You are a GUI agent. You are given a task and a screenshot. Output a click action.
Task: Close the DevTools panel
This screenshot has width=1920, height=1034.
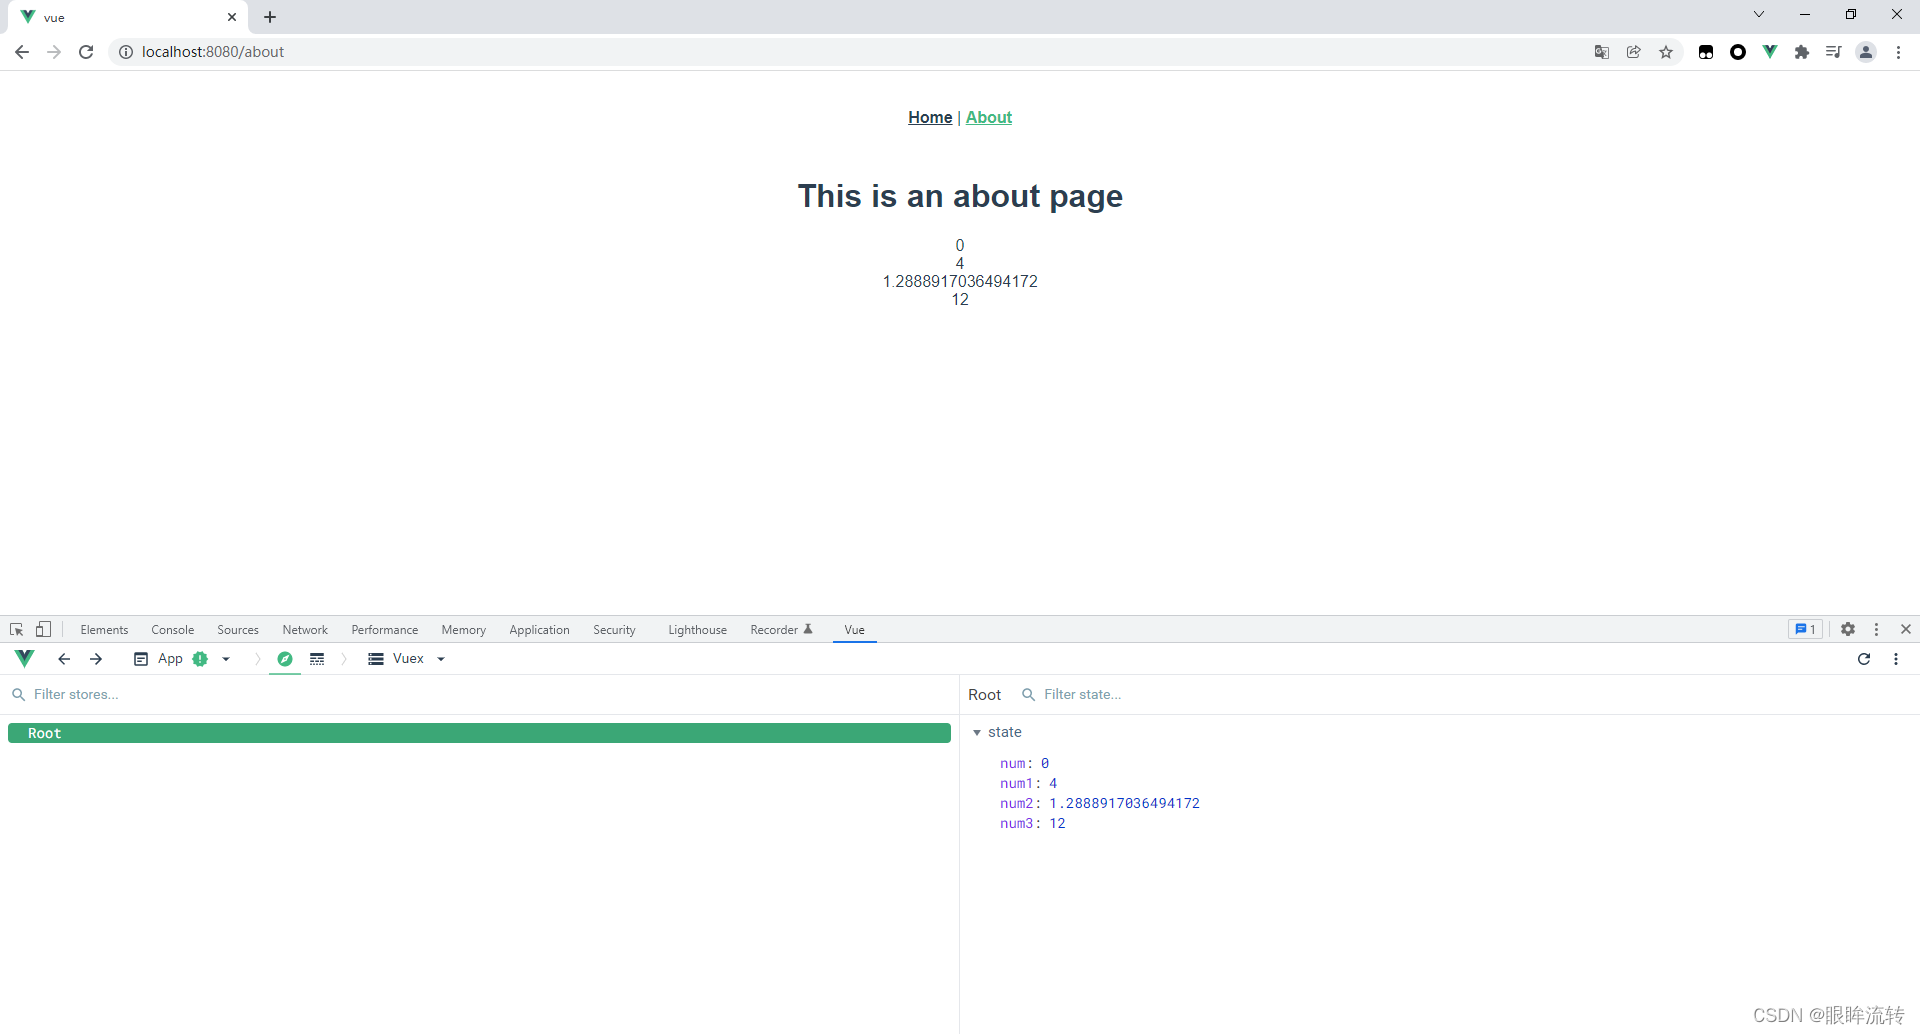pyautogui.click(x=1906, y=629)
